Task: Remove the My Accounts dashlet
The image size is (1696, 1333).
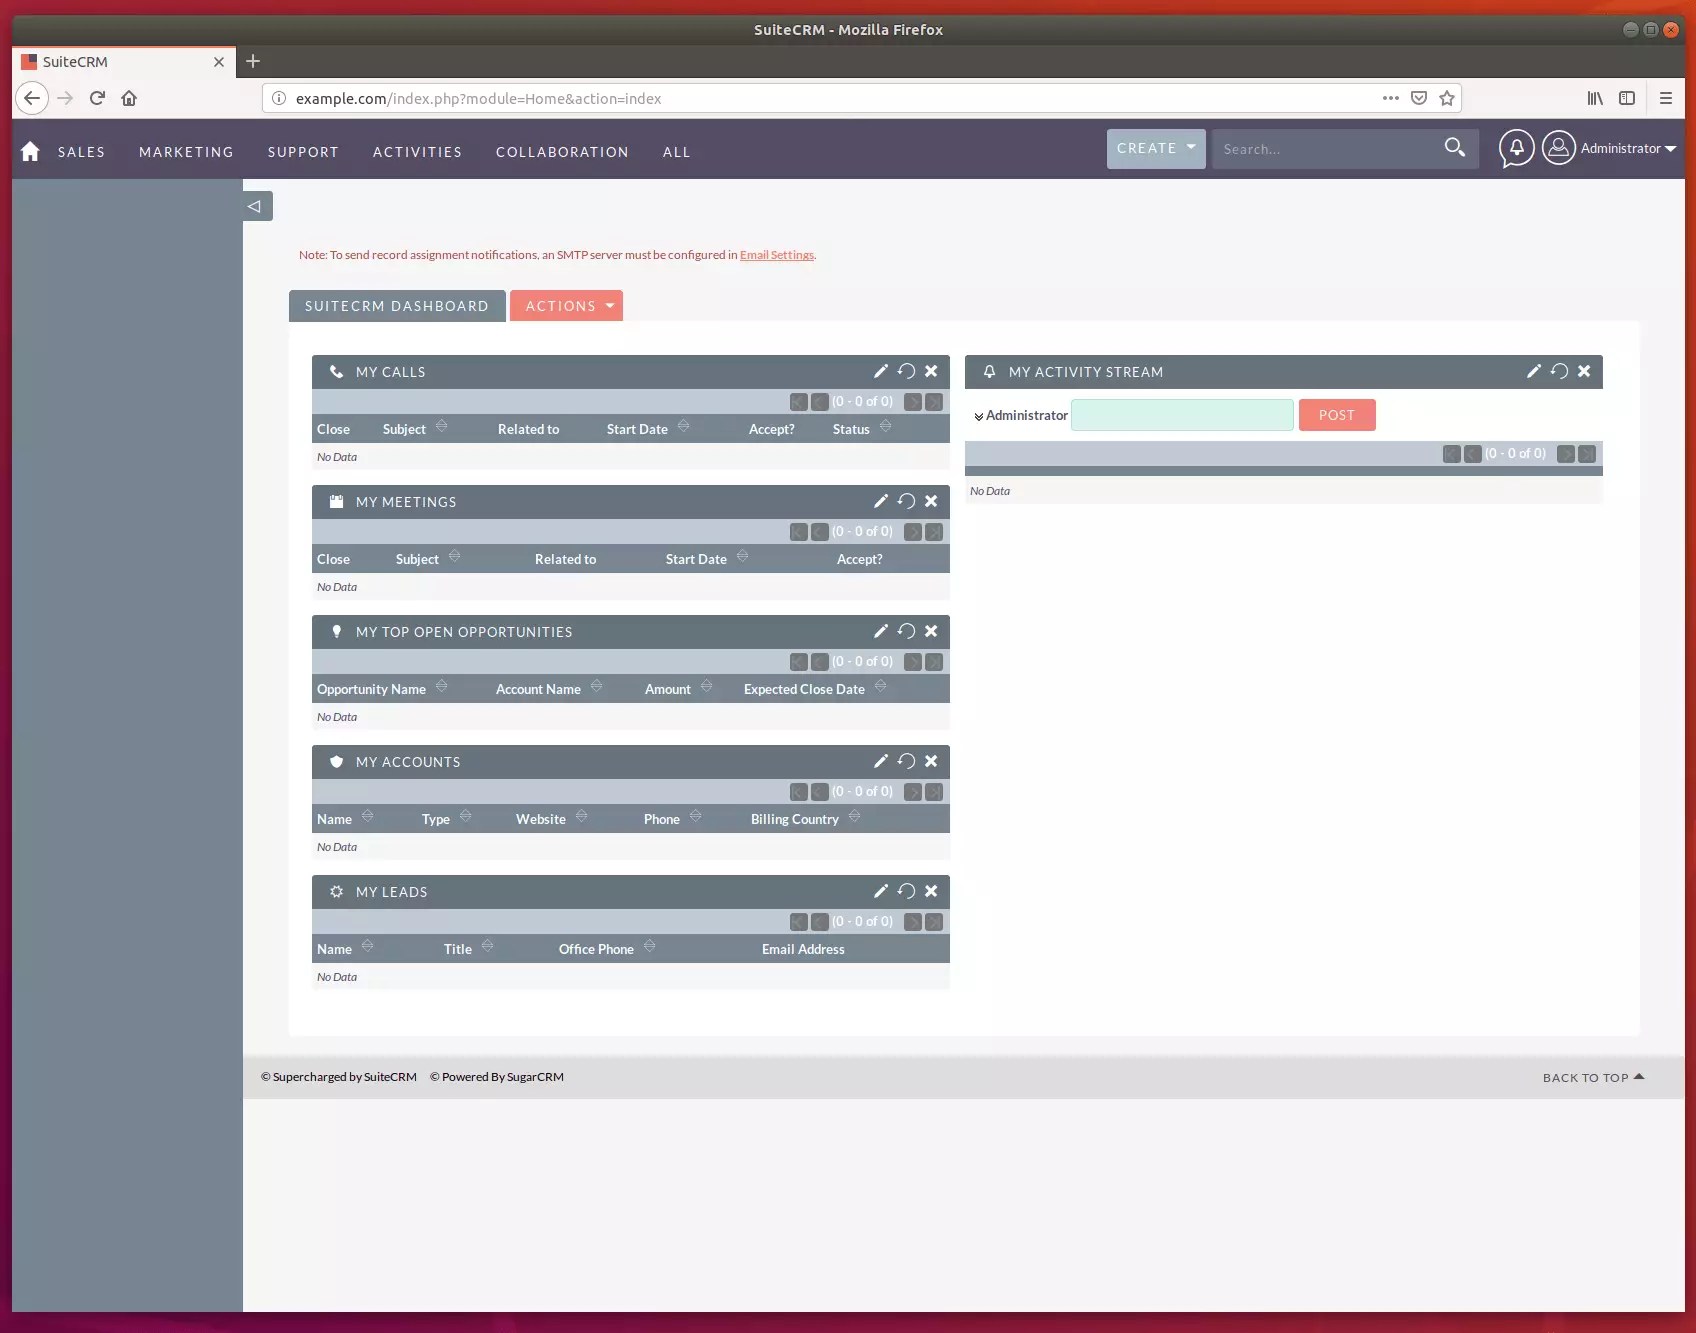Action: pos(931,761)
